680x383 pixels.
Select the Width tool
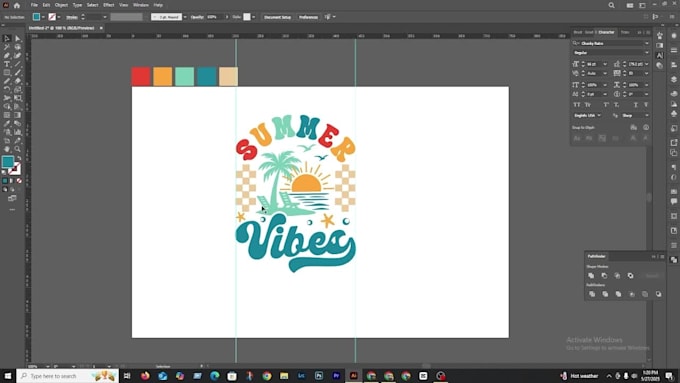pyautogui.click(x=7, y=98)
